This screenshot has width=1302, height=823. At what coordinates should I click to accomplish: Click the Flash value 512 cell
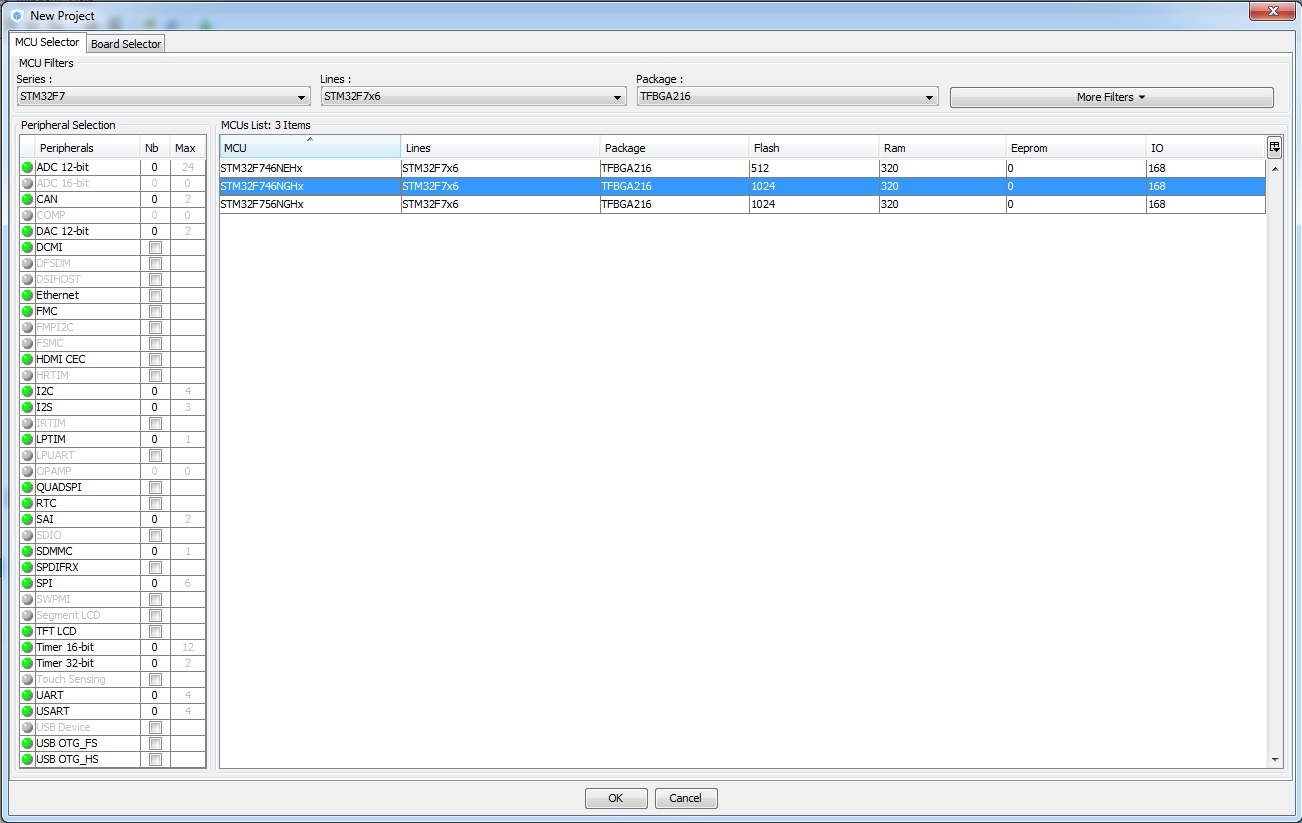point(814,168)
